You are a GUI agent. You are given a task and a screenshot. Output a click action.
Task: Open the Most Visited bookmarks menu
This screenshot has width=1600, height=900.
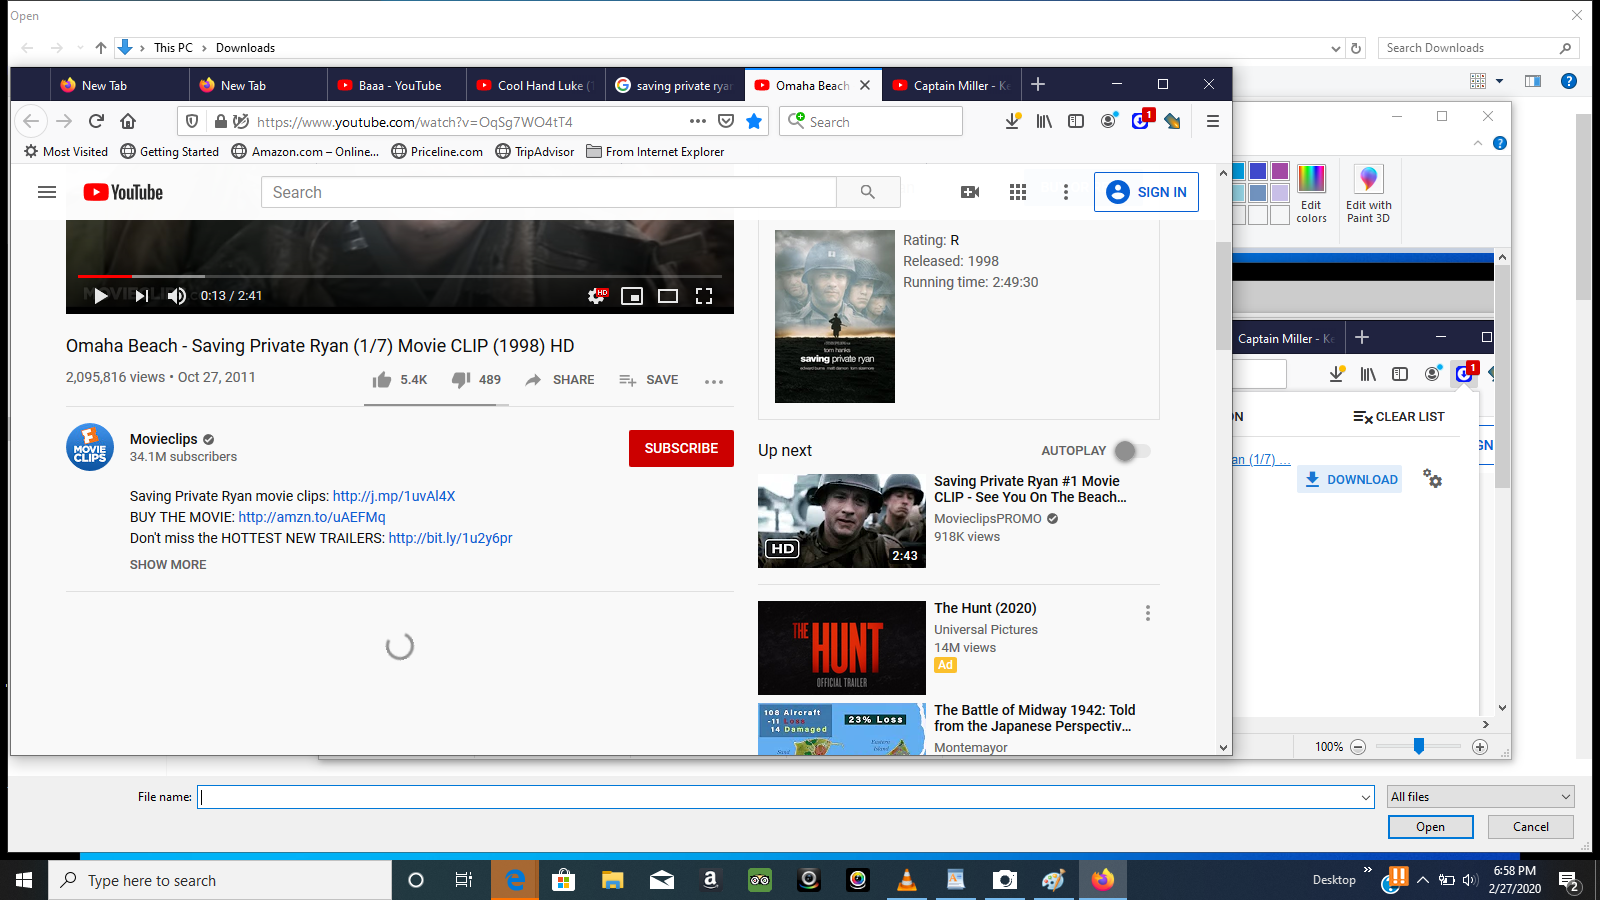66,152
